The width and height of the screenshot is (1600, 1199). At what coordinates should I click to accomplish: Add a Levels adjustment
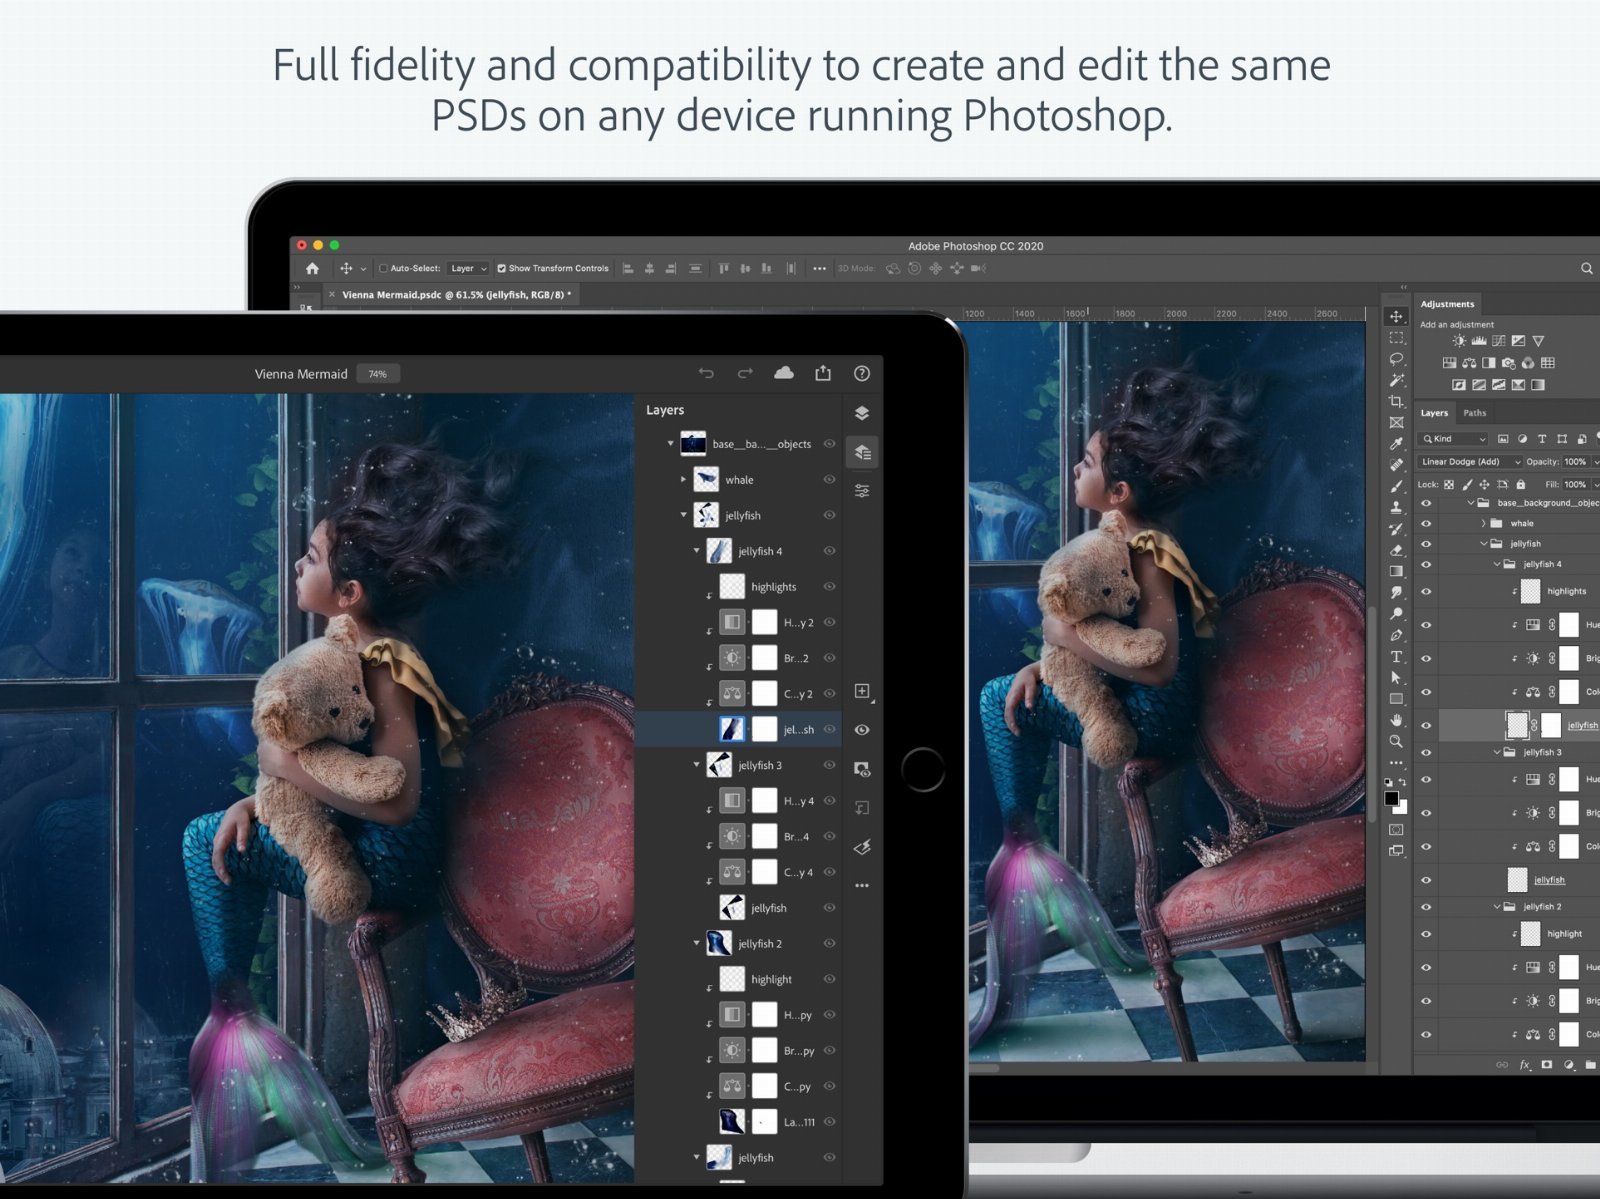point(1479,341)
